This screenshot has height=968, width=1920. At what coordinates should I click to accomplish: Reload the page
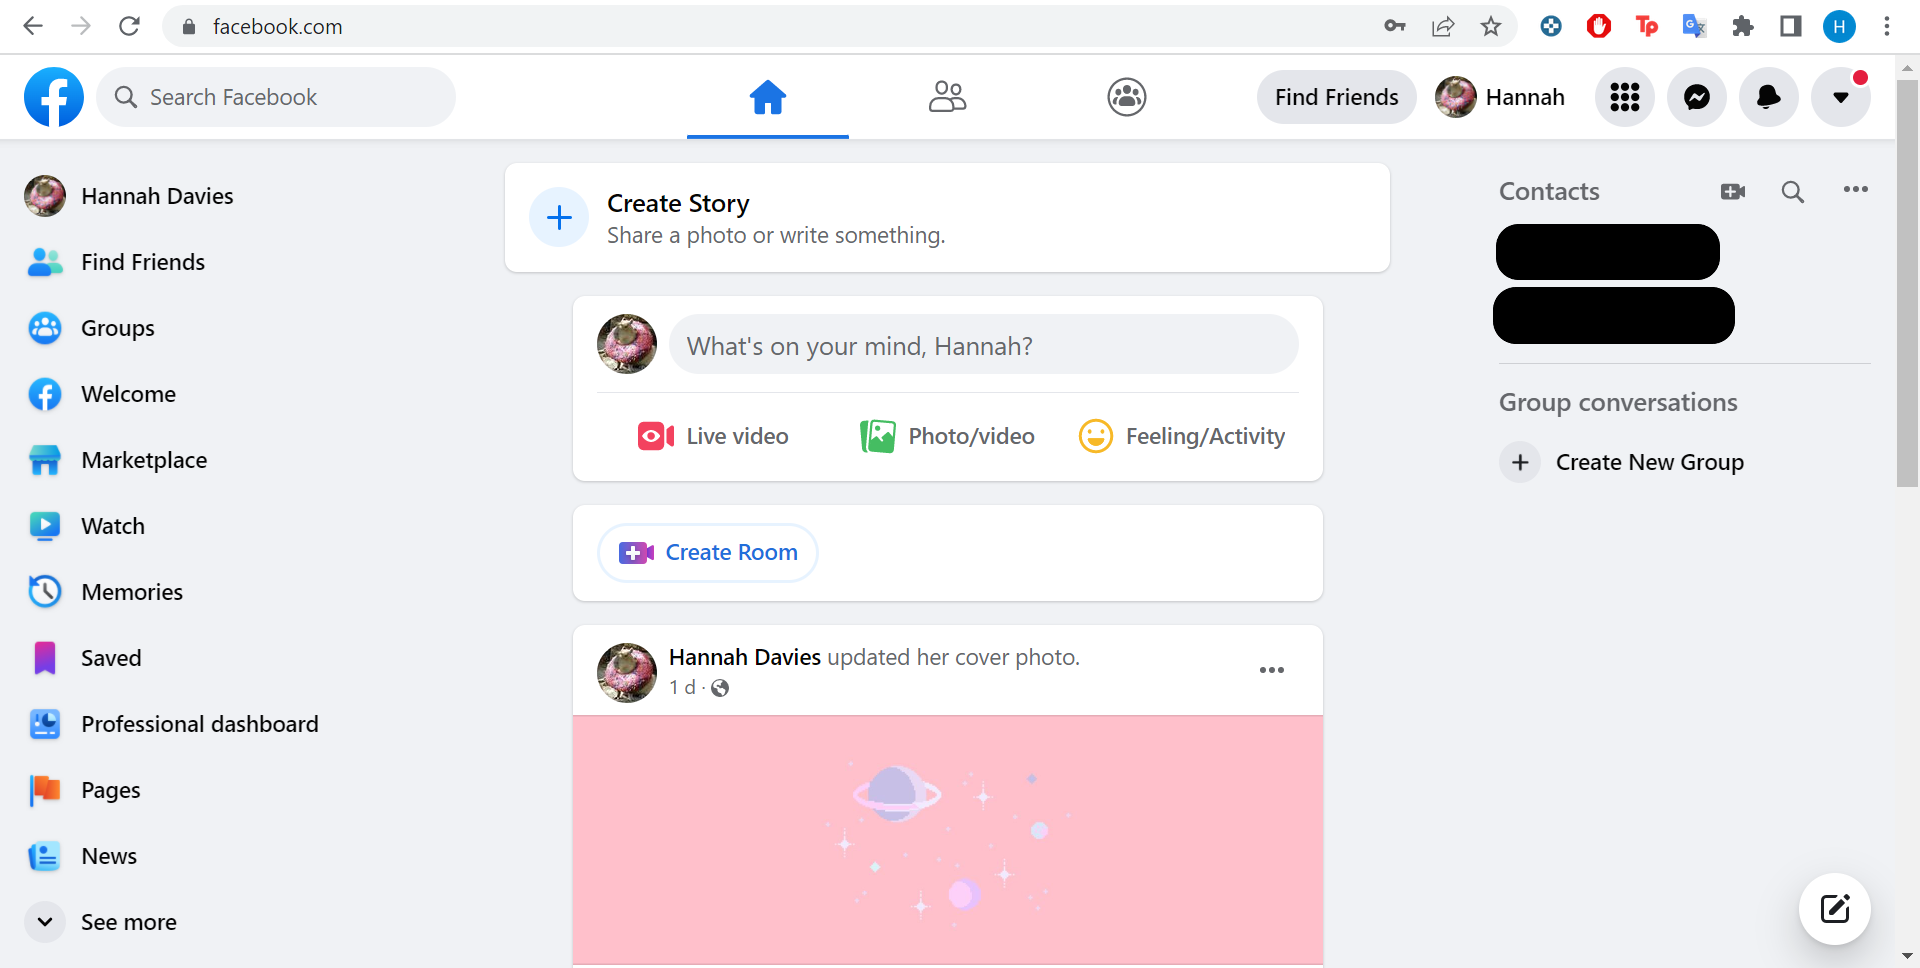point(129,26)
